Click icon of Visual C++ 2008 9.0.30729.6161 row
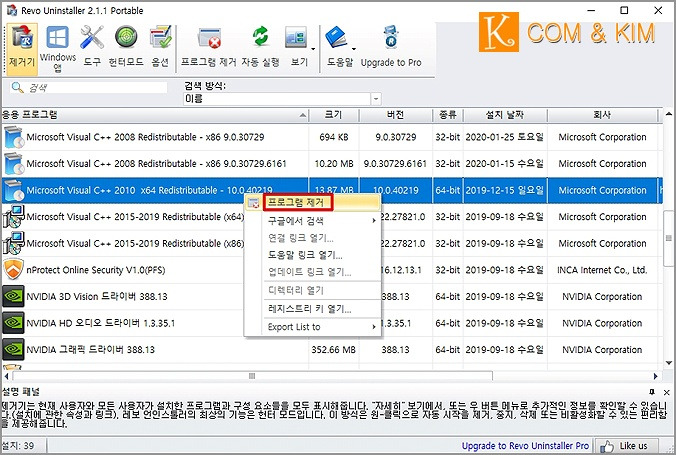This screenshot has height=455, width=676. click(x=13, y=164)
